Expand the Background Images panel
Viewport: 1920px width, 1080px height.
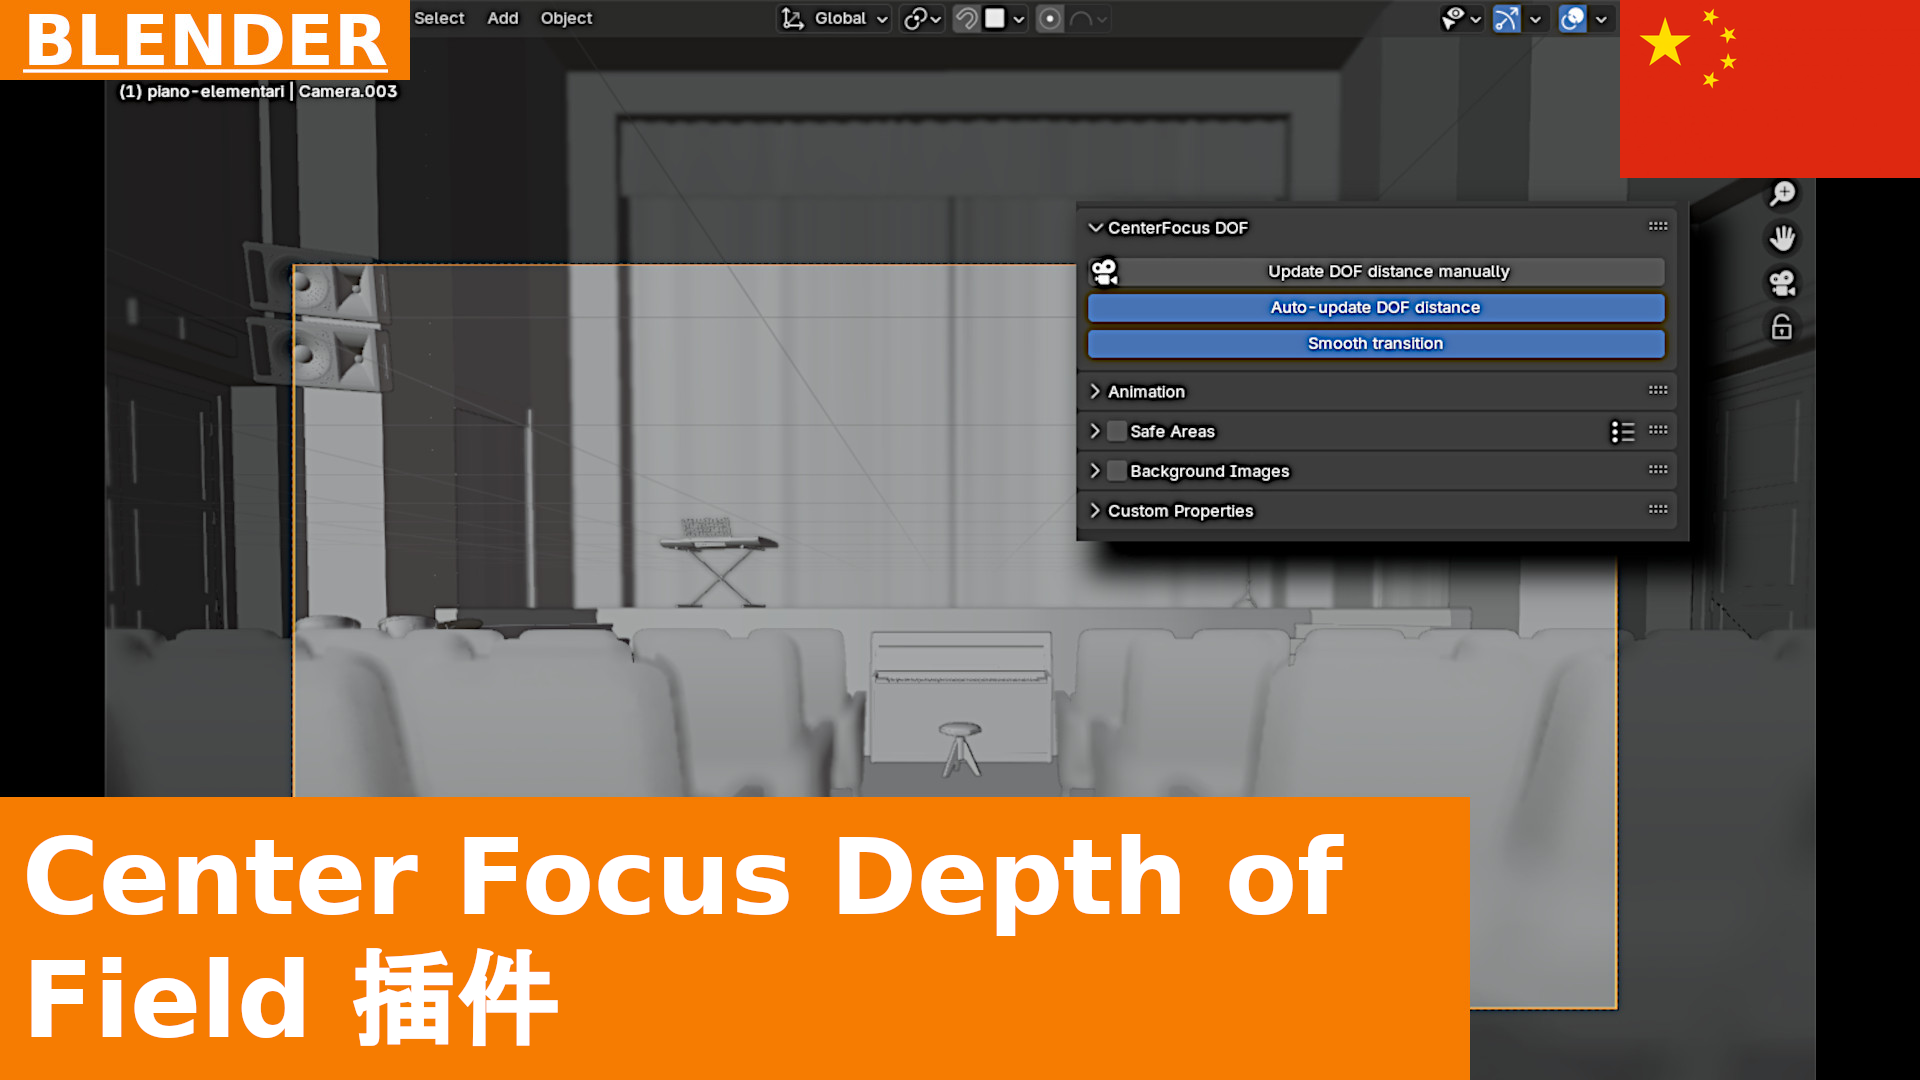(x=1096, y=471)
